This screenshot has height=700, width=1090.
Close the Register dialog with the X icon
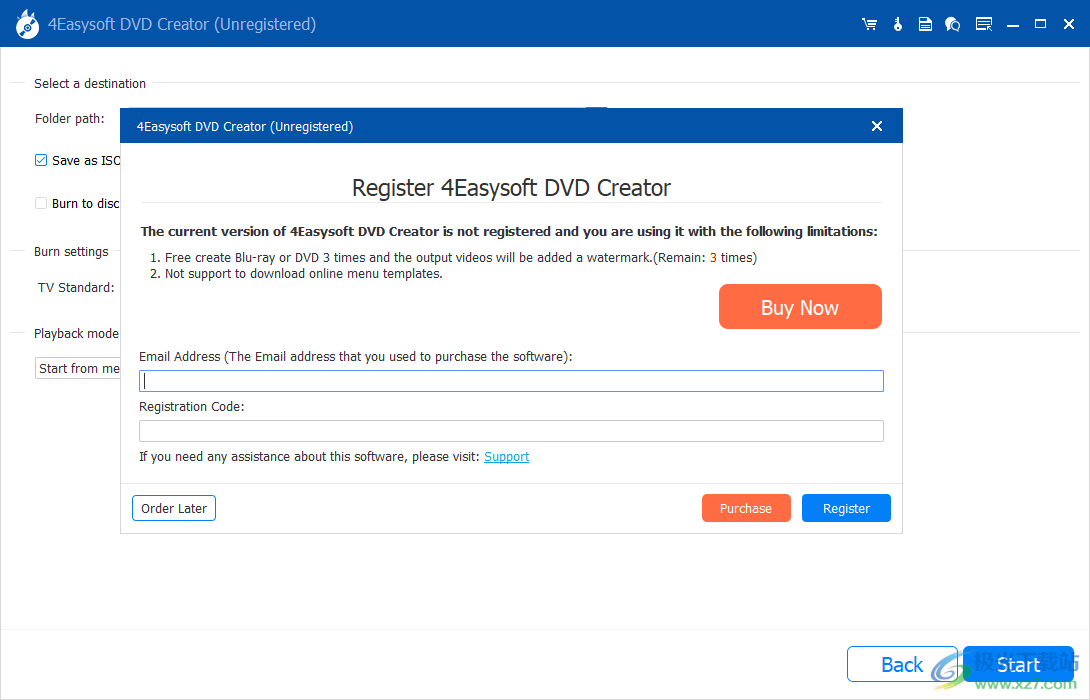pos(877,126)
